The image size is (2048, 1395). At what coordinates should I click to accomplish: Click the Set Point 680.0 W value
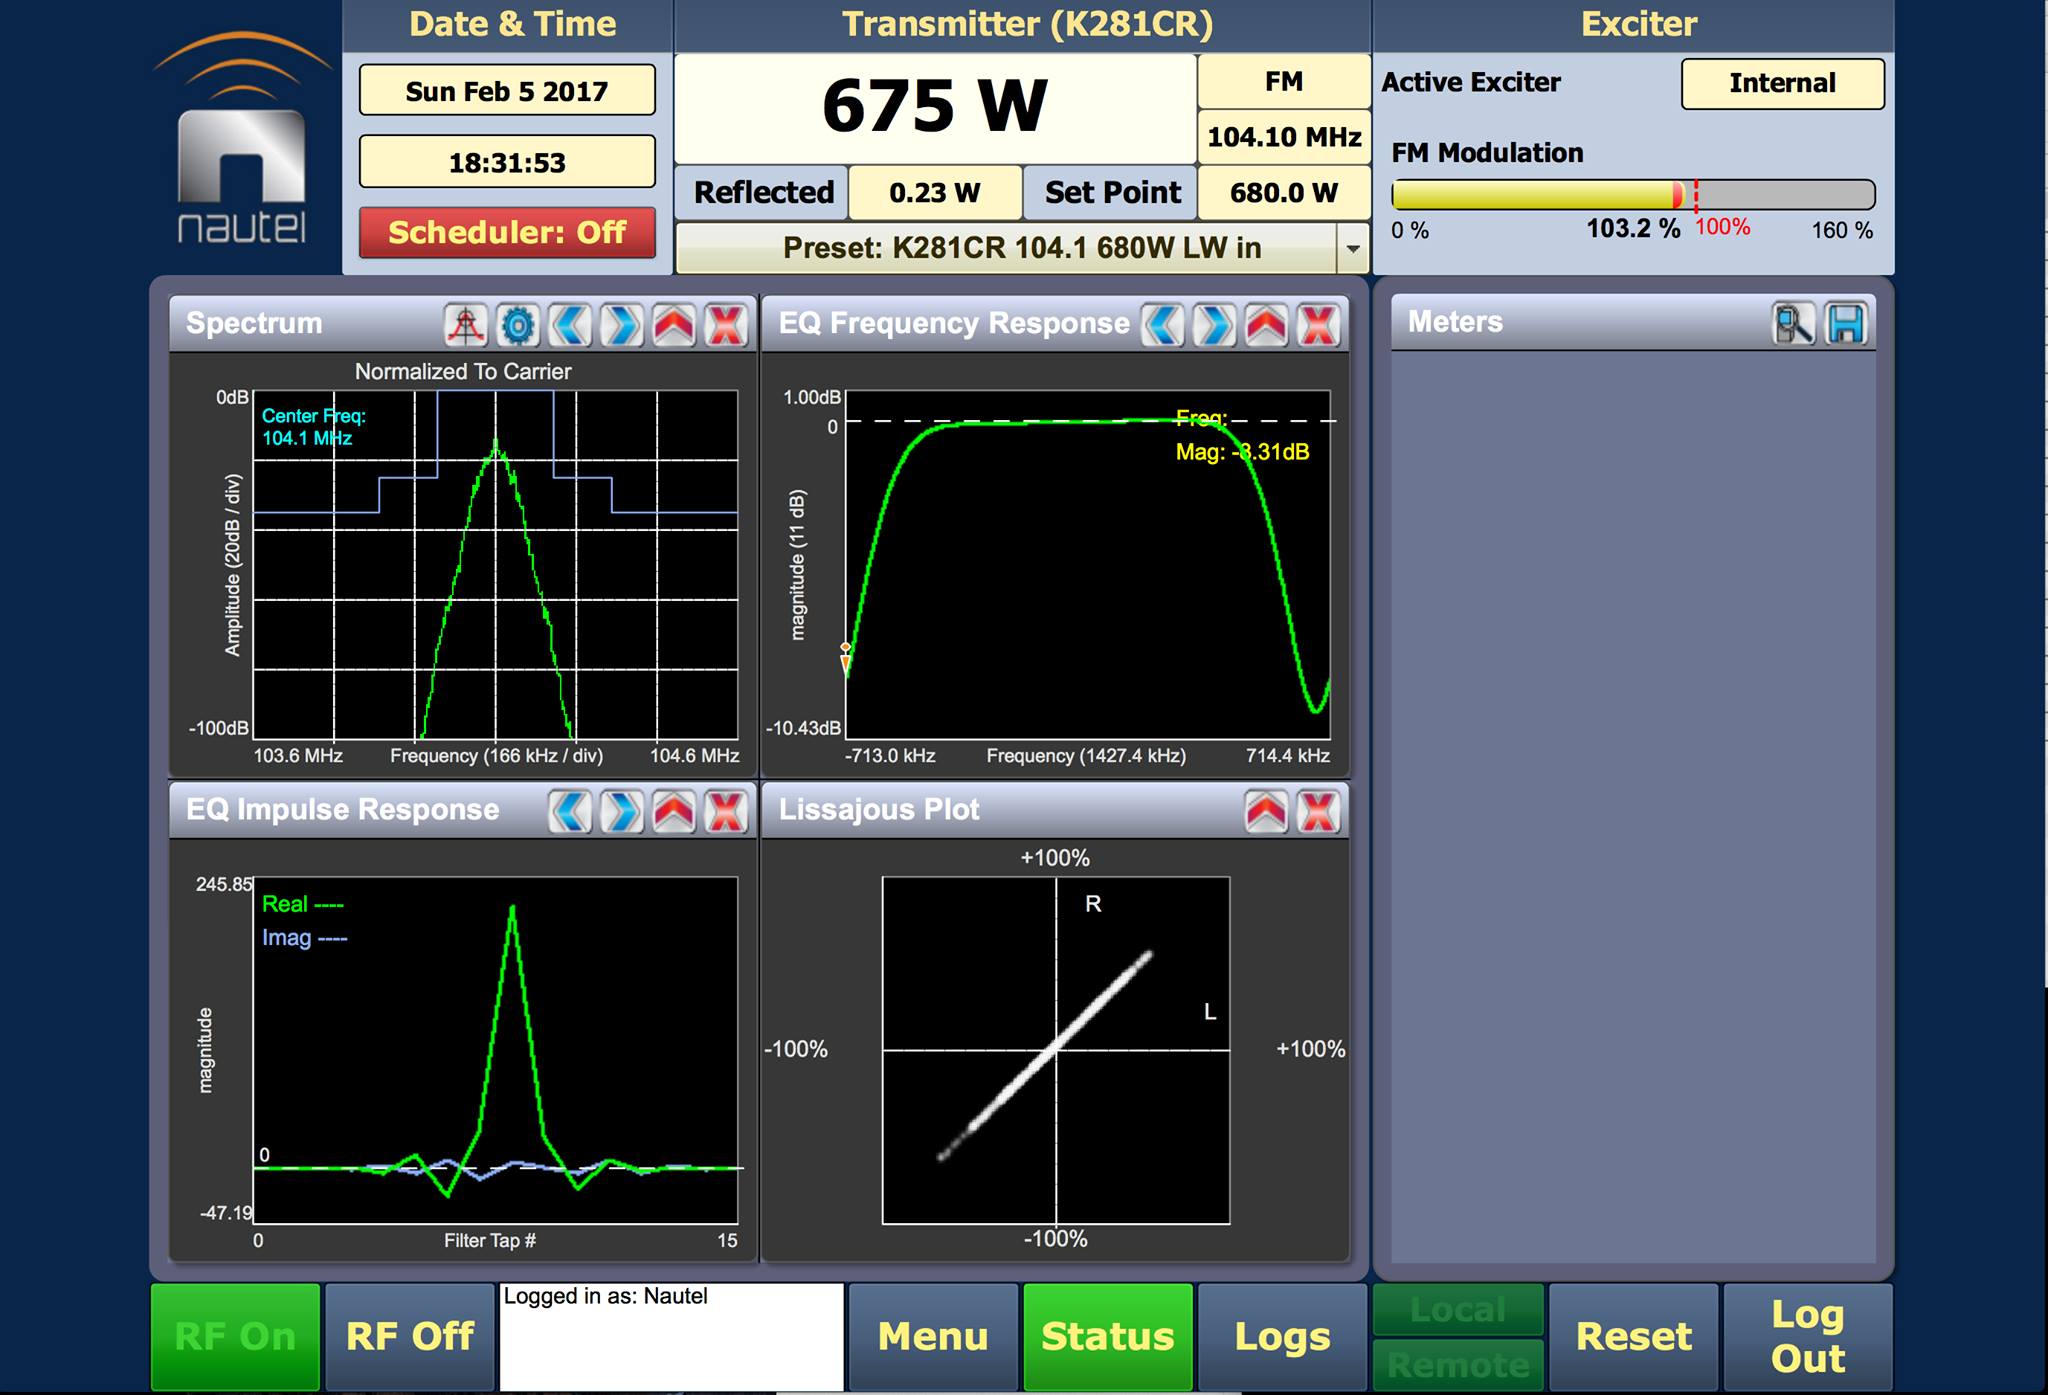pos(1284,192)
